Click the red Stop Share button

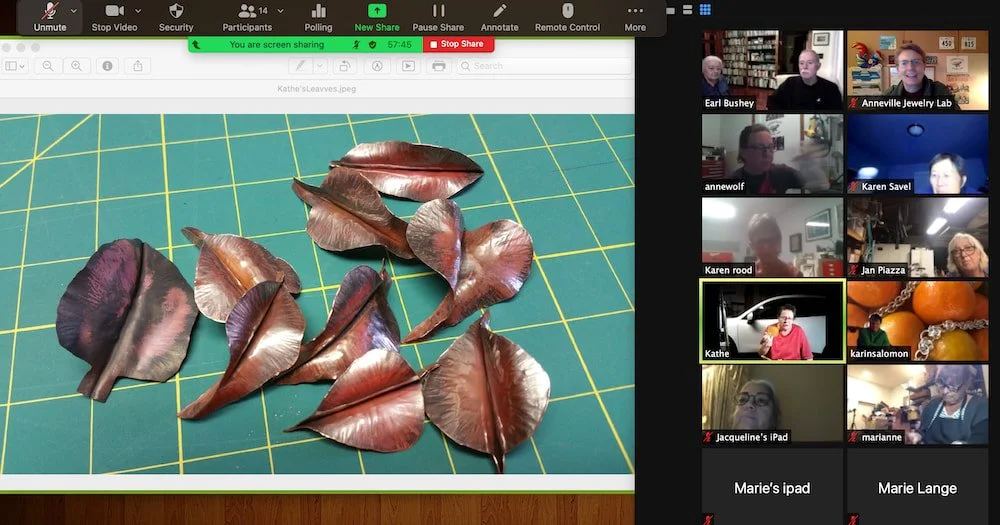[x=458, y=44]
